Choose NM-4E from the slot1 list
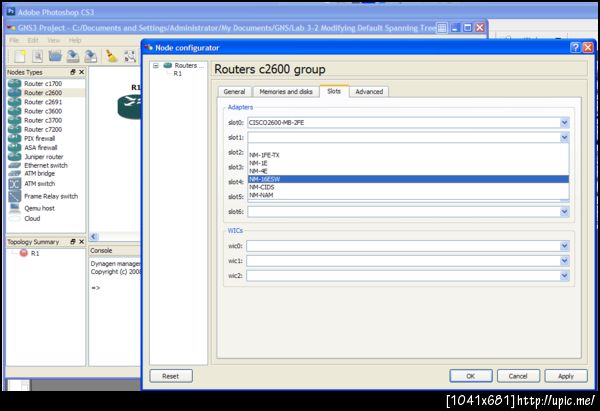Image resolution: width=600 pixels, height=411 pixels. 408,171
